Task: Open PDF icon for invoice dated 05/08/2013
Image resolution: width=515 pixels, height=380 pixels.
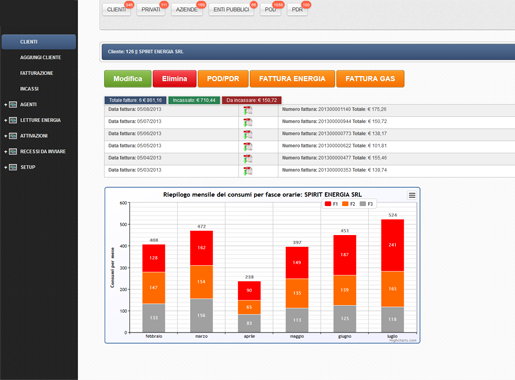Action: point(247,110)
